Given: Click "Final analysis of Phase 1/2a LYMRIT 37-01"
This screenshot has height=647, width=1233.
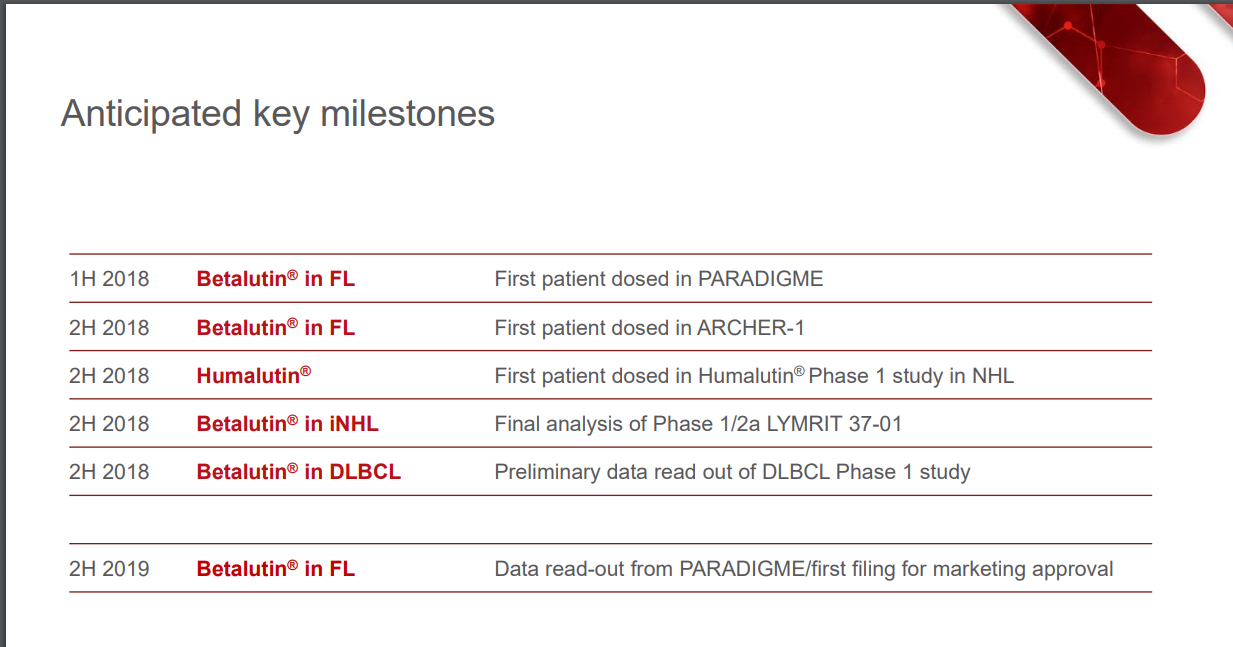Looking at the screenshot, I should [x=698, y=423].
